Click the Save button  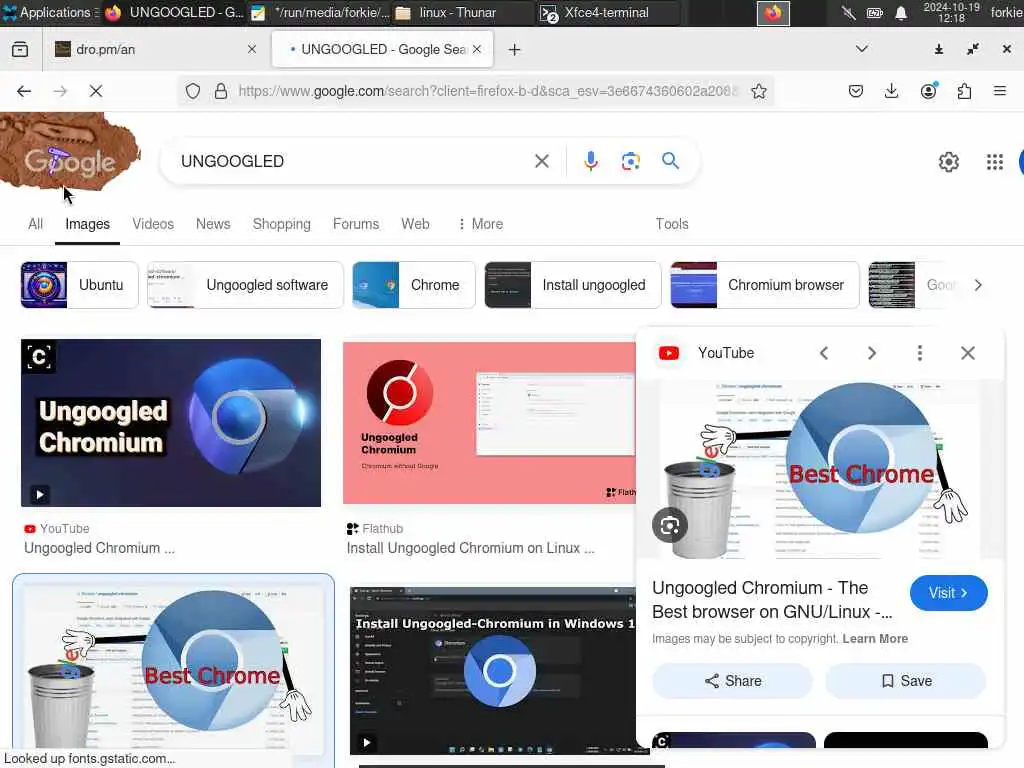pos(906,681)
